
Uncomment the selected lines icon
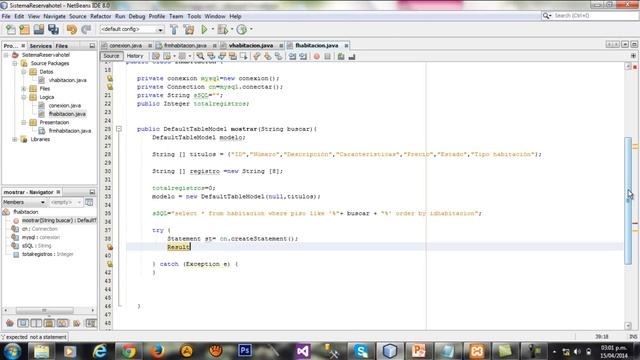(352, 56)
